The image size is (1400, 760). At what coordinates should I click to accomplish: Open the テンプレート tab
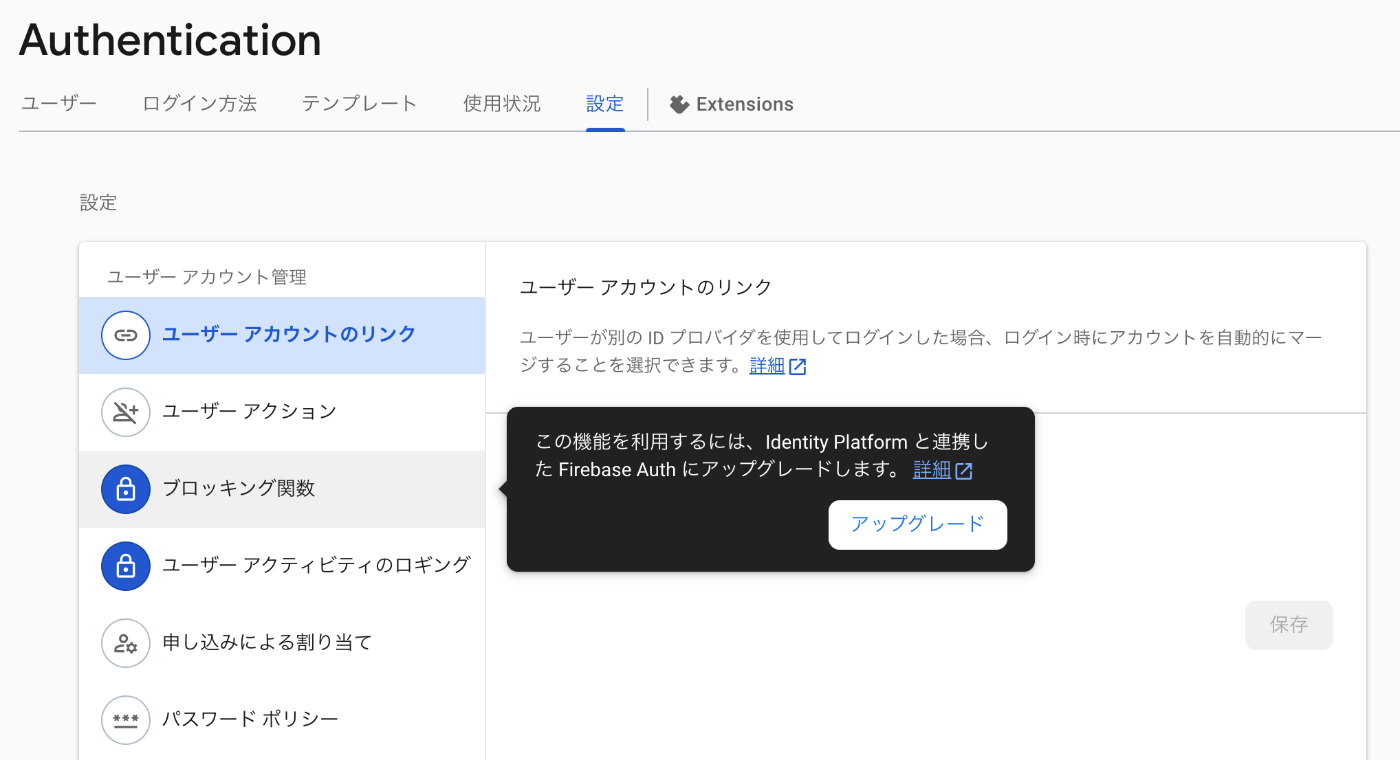click(x=360, y=104)
